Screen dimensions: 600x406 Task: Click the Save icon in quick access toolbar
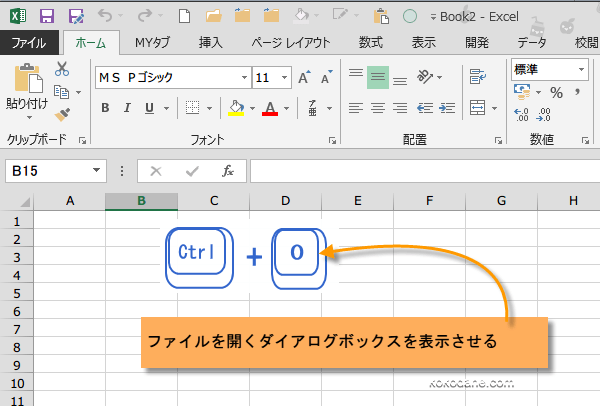pyautogui.click(x=46, y=16)
